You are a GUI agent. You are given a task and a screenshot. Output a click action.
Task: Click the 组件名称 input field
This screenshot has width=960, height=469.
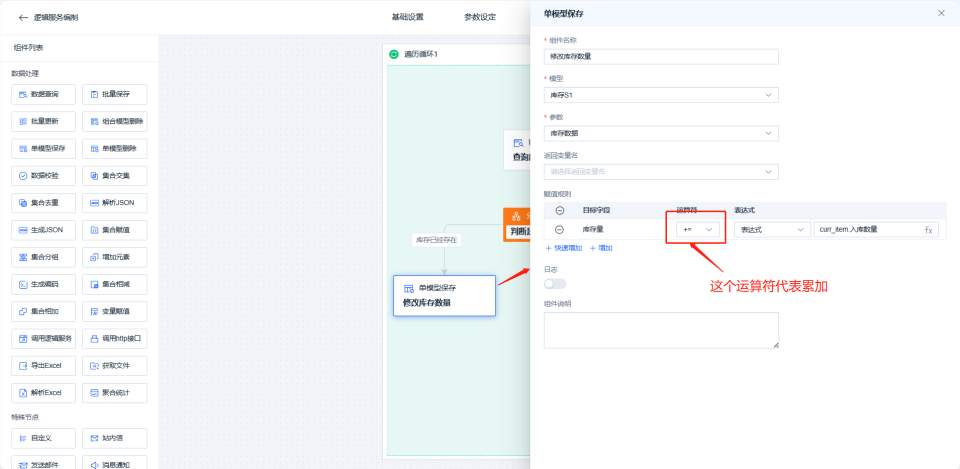pos(661,56)
